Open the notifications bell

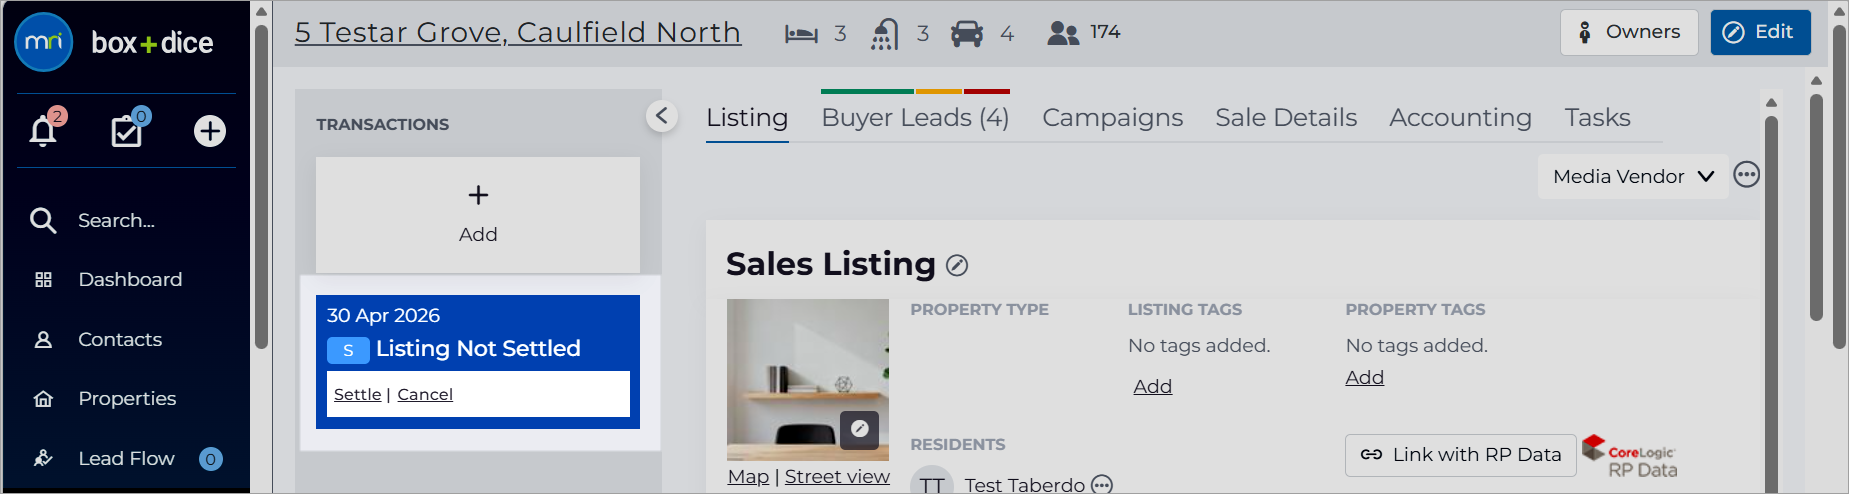click(43, 131)
